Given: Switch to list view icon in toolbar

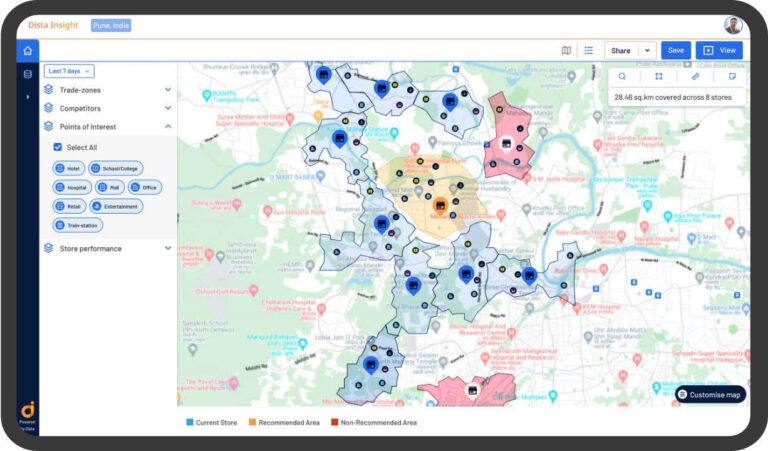Looking at the screenshot, I should [589, 50].
